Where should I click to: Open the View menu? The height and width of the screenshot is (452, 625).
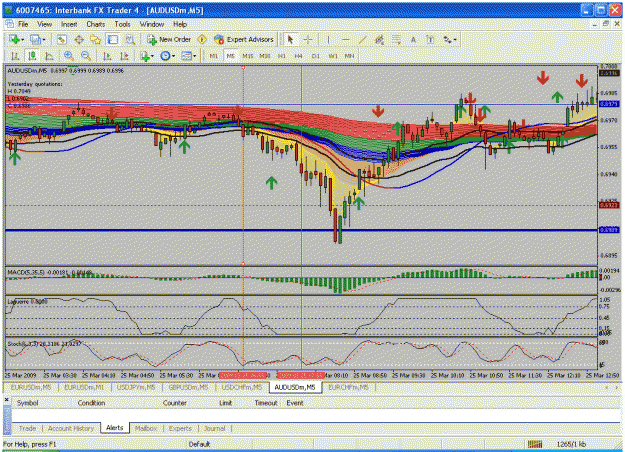pos(45,24)
